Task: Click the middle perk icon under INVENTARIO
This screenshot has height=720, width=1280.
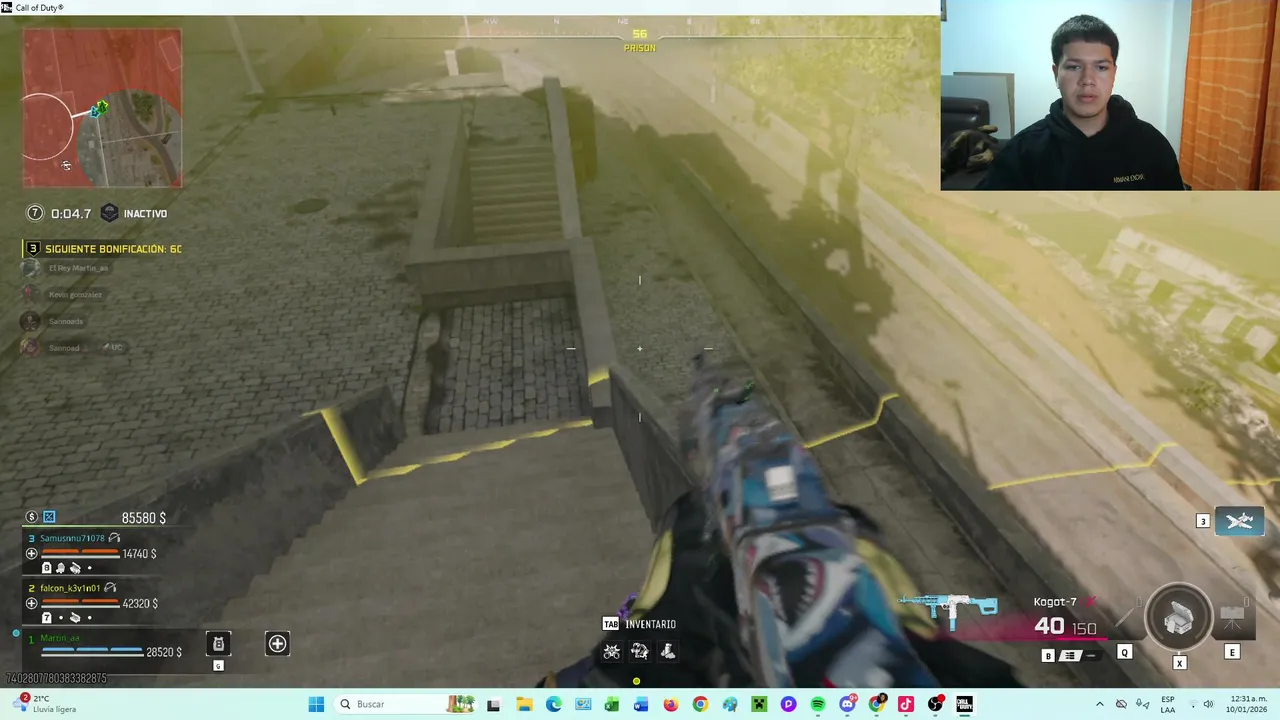Action: click(640, 652)
